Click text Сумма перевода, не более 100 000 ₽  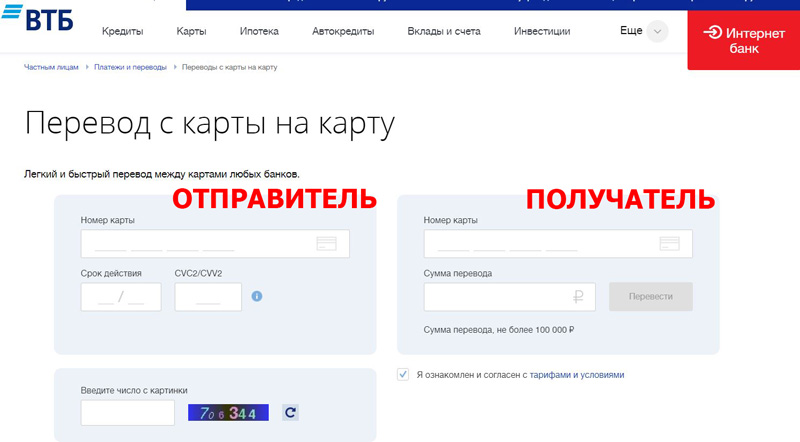tap(499, 330)
